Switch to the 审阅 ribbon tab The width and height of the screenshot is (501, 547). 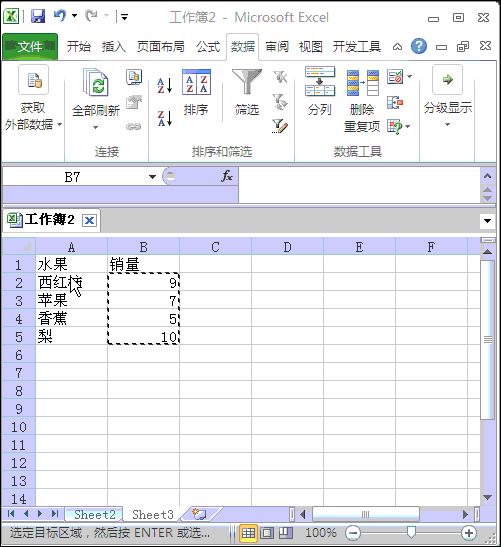point(277,46)
